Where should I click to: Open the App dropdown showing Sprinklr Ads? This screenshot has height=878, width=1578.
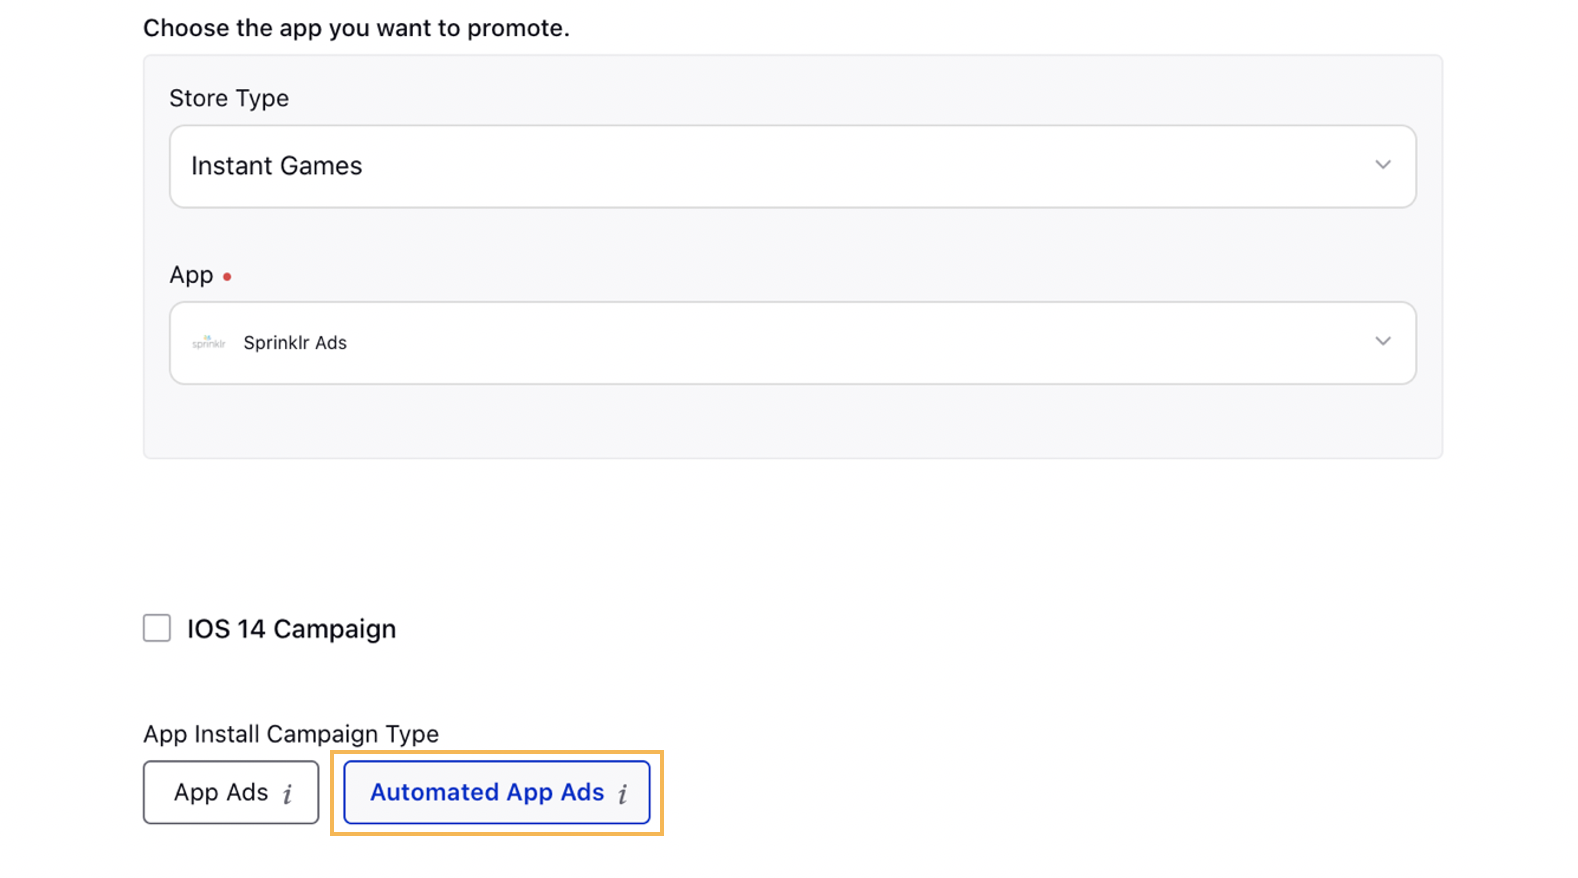pyautogui.click(x=792, y=343)
